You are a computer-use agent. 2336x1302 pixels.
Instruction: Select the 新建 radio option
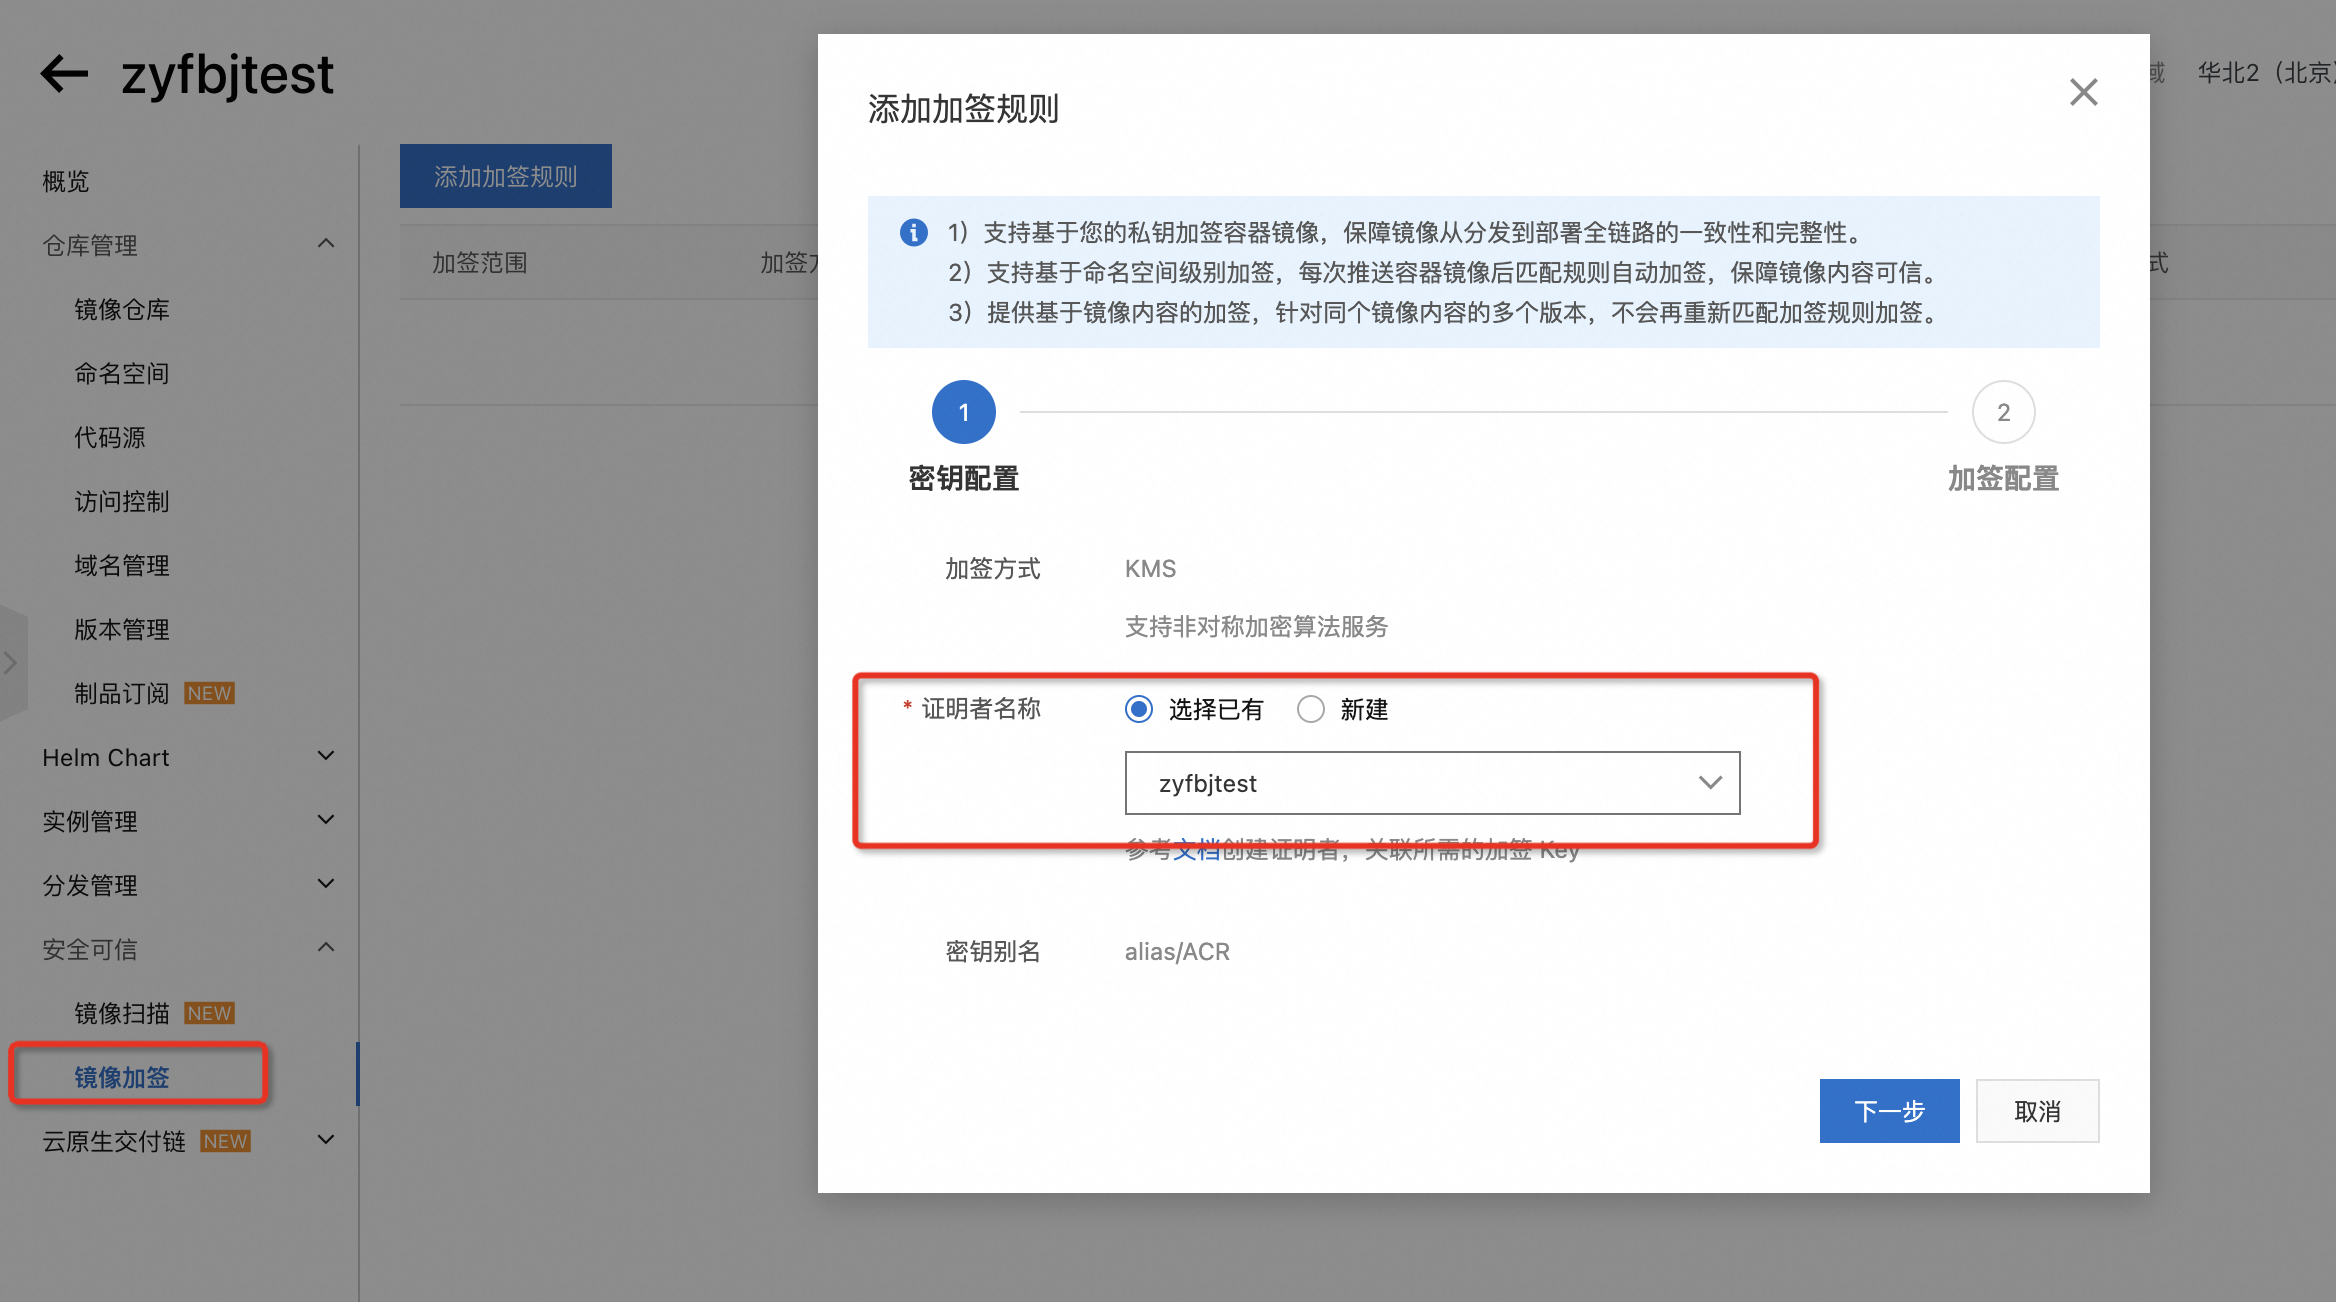coord(1310,709)
